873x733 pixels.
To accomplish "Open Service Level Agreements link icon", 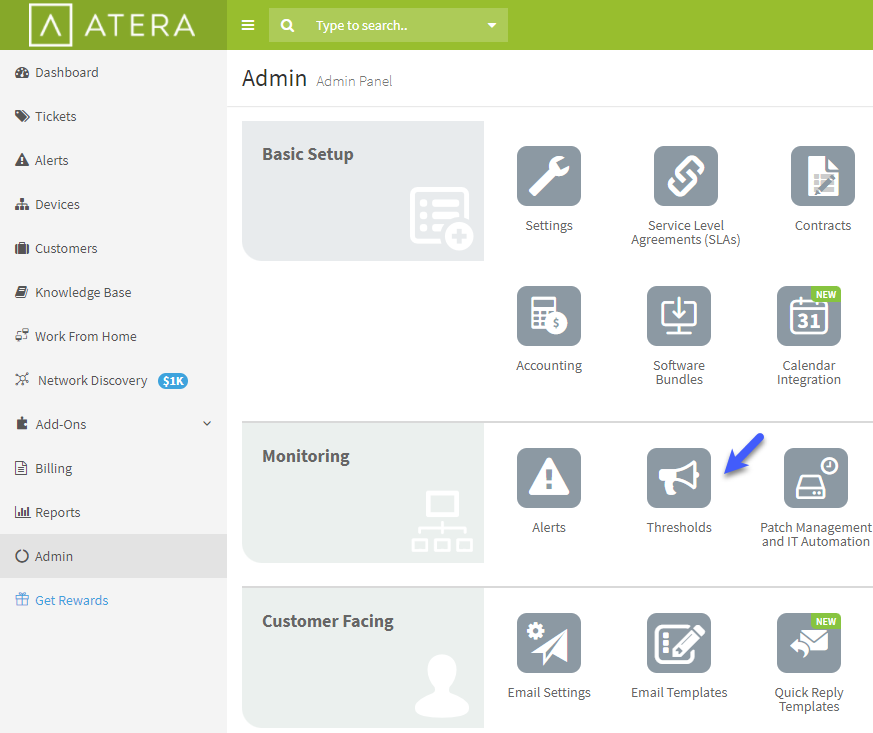I will (x=685, y=176).
